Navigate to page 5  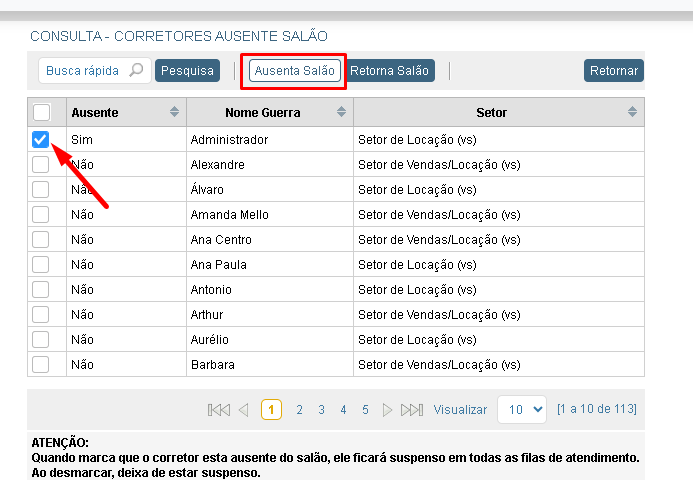coord(365,410)
